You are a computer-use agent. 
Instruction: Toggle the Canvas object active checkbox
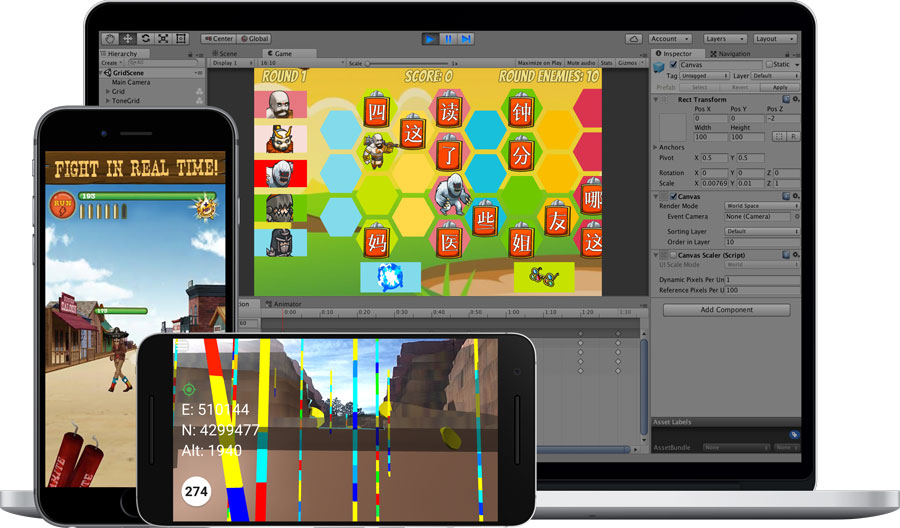pyautogui.click(x=673, y=65)
